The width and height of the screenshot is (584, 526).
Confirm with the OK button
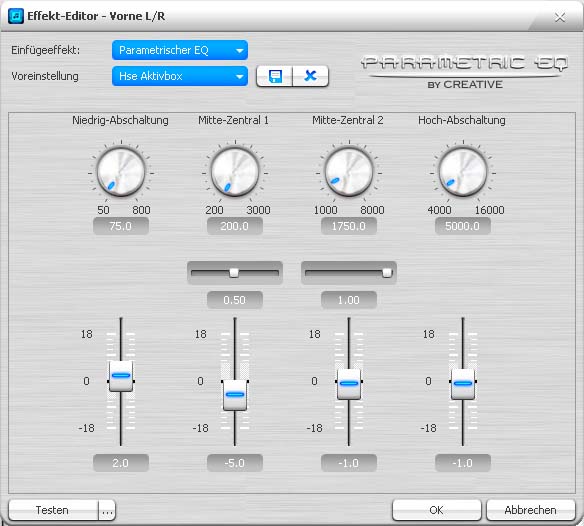pos(437,510)
